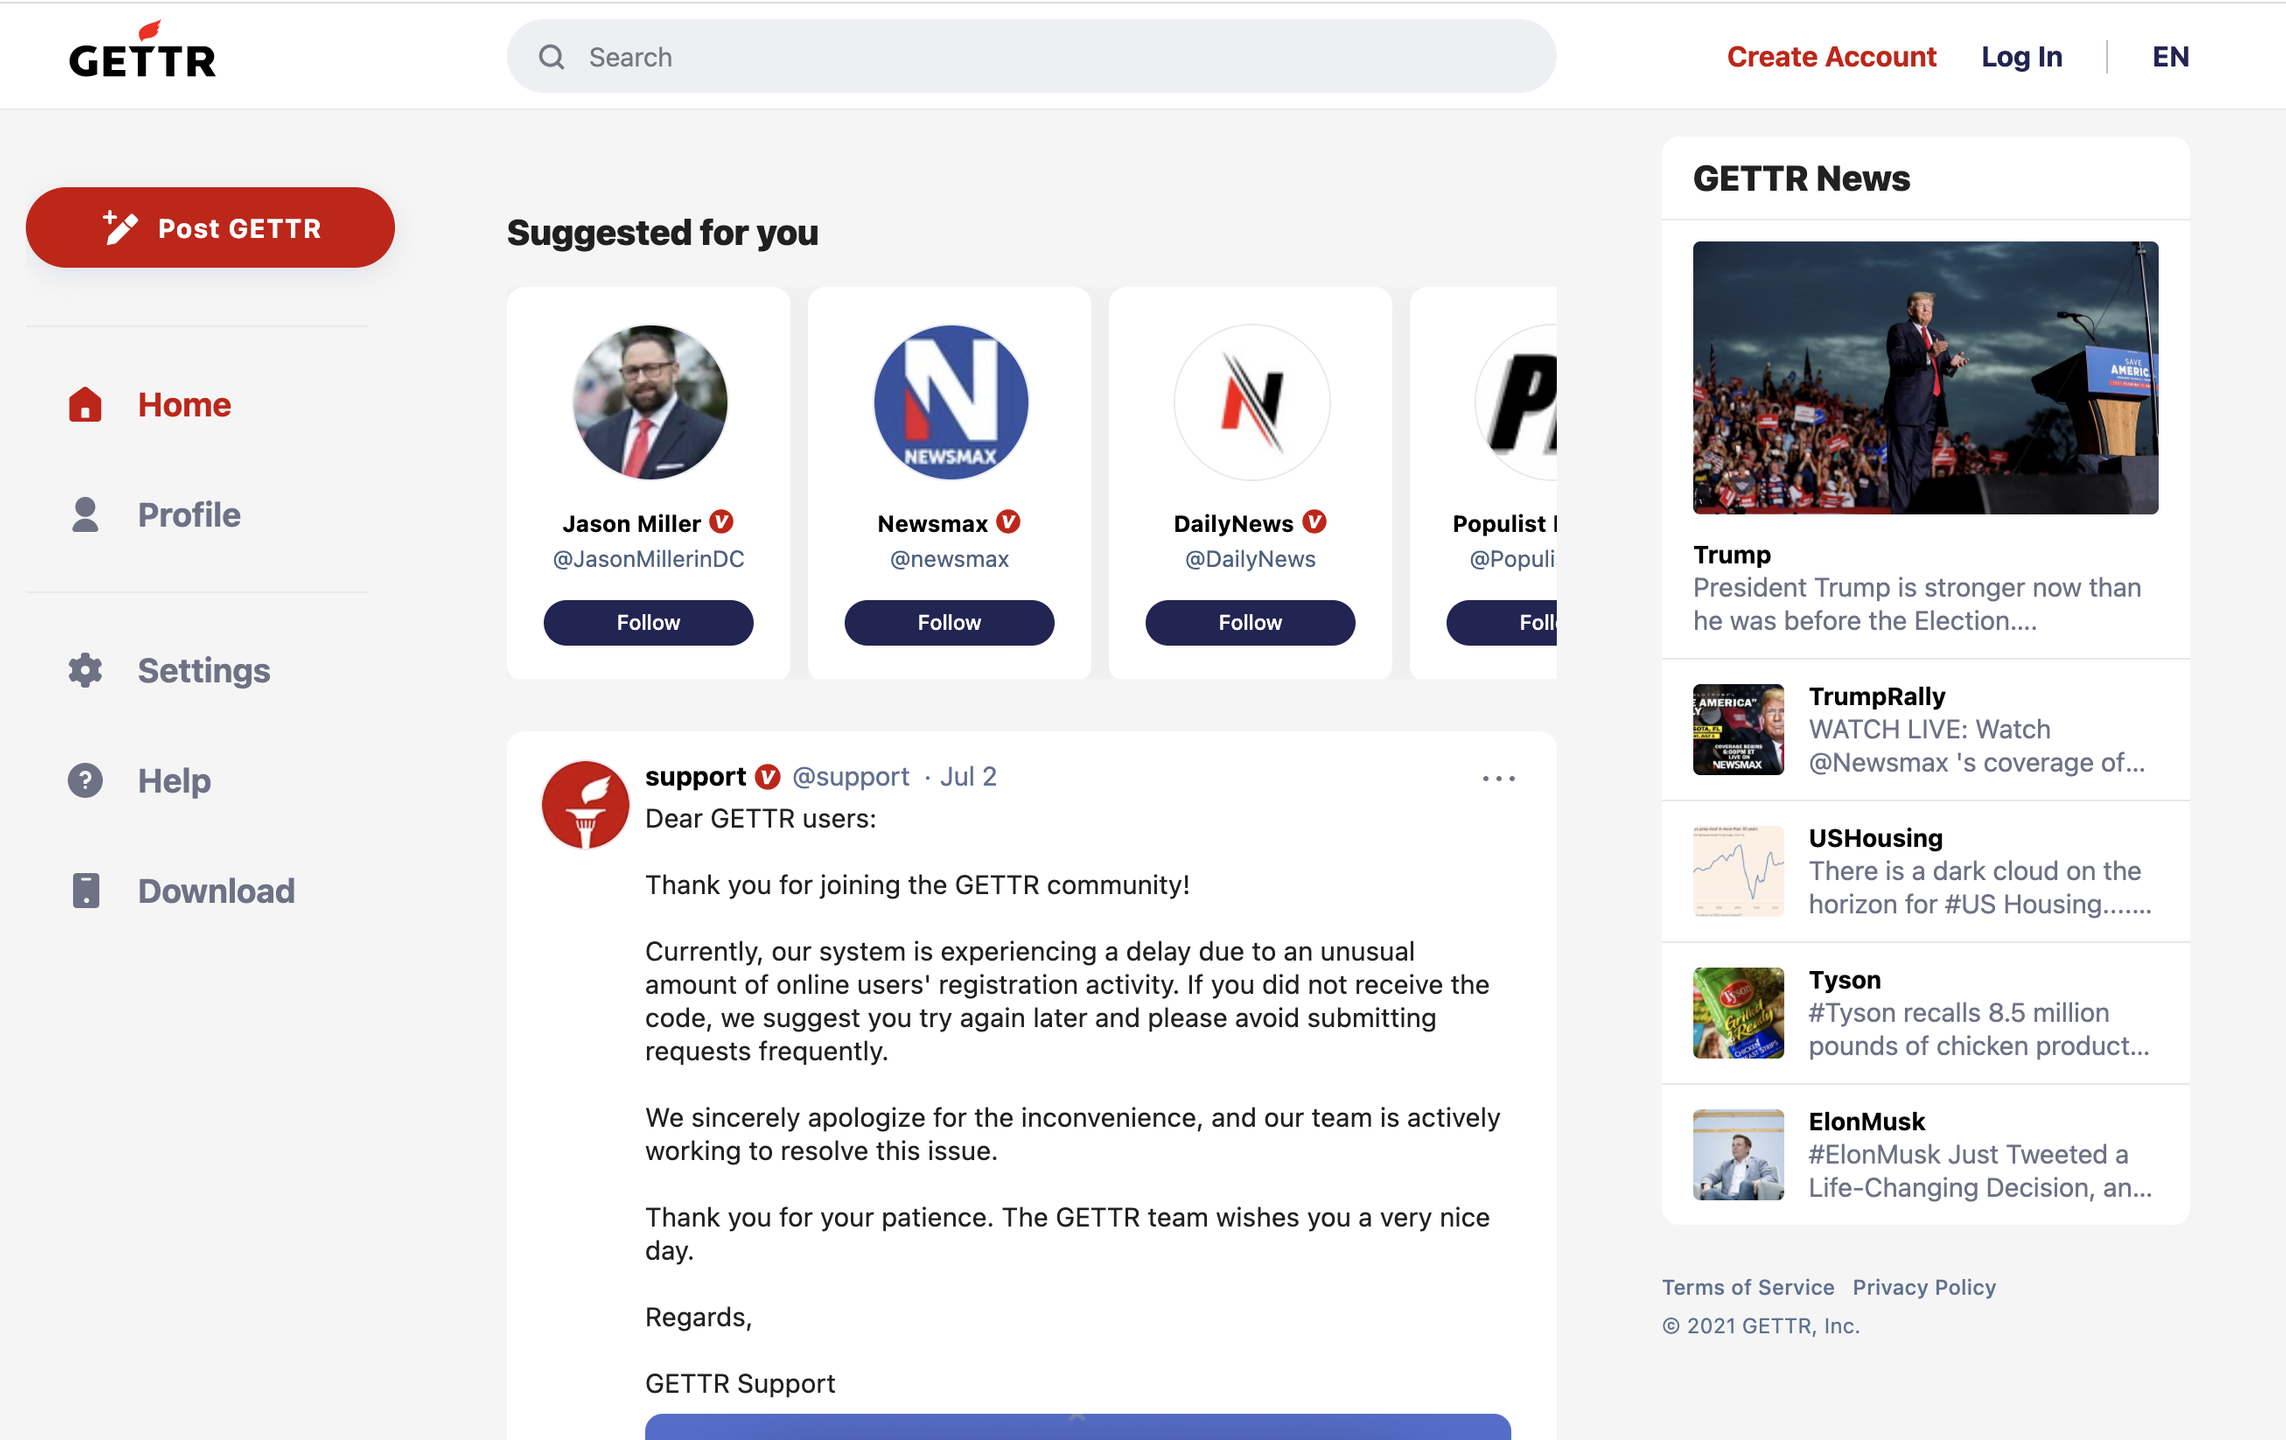Open the Trump rally news image
2286x1440 pixels.
pyautogui.click(x=1925, y=378)
